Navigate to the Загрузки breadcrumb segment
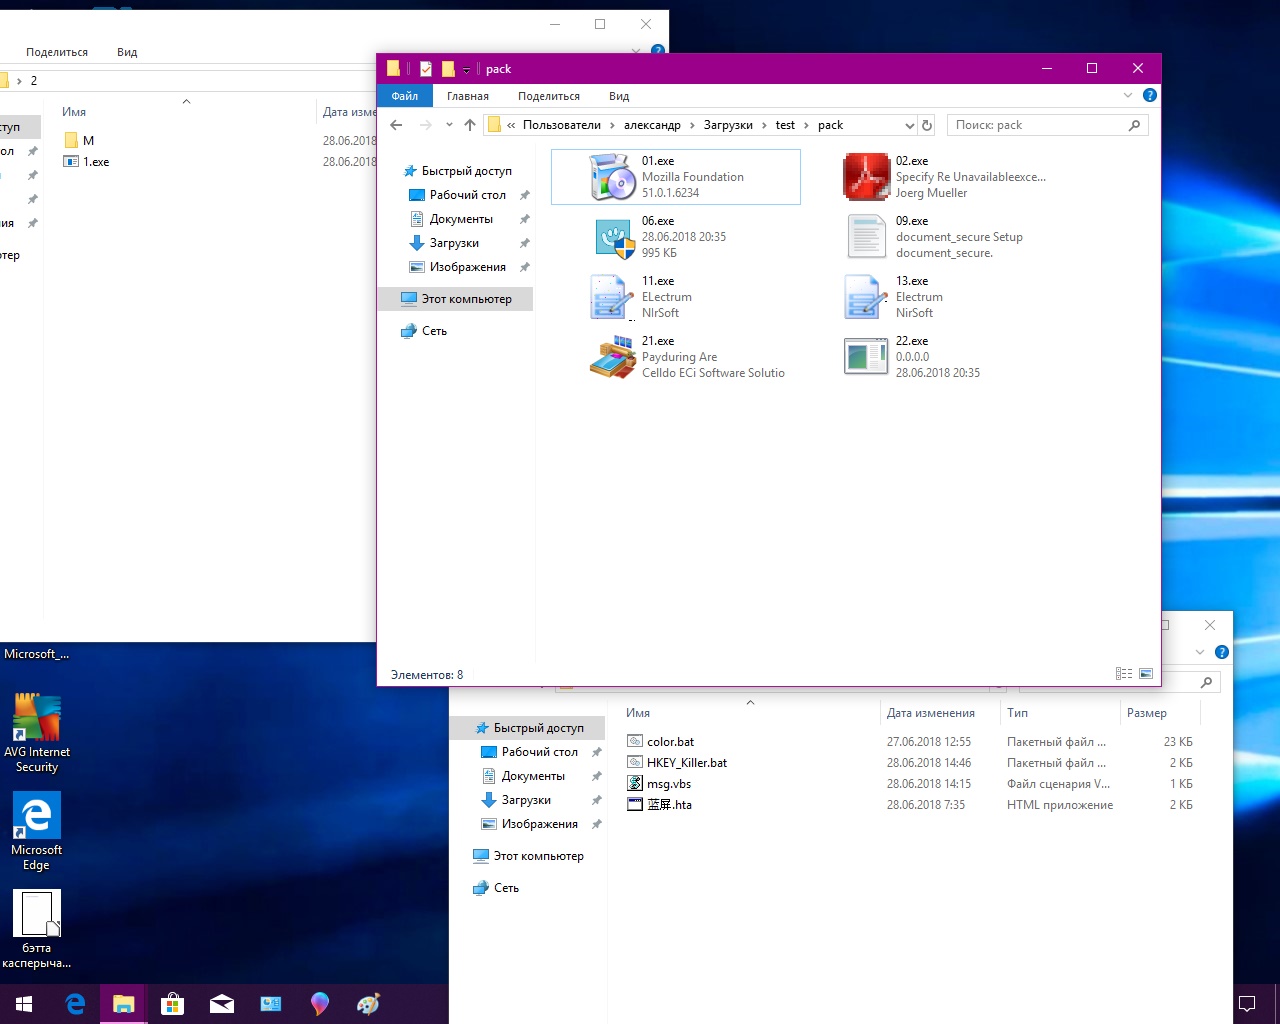The height and width of the screenshot is (1024, 1280). (728, 125)
